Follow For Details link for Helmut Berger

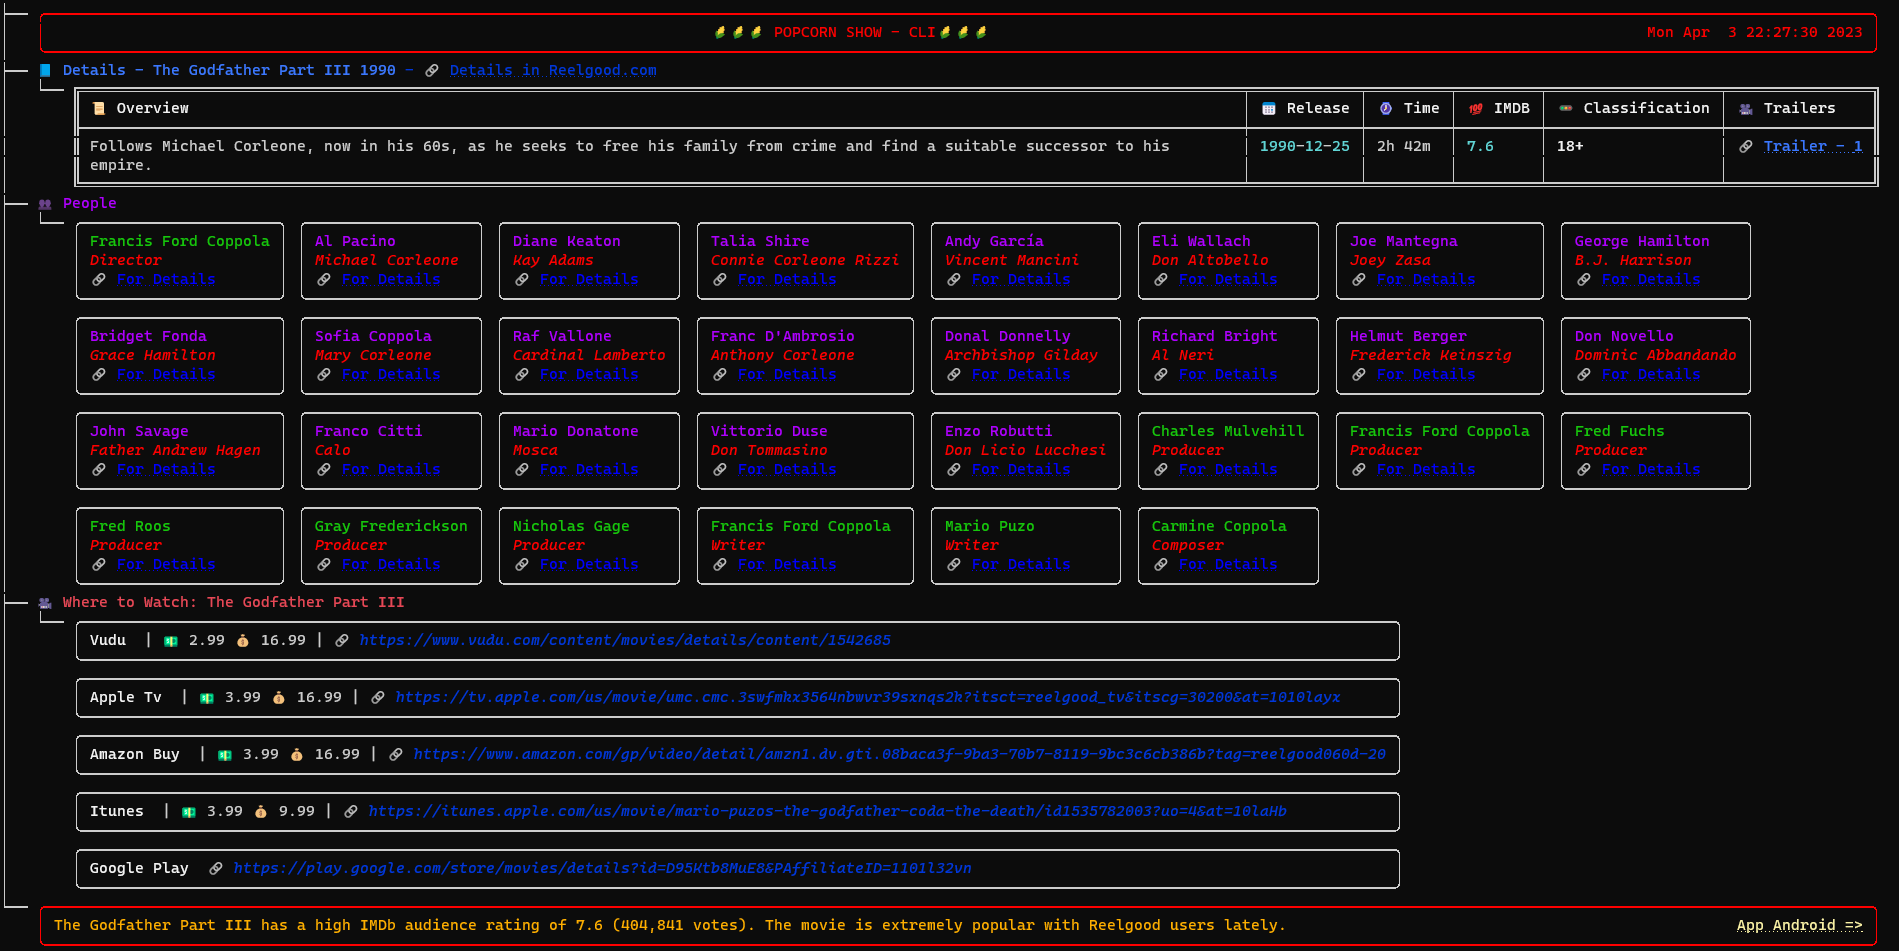pos(1426,375)
